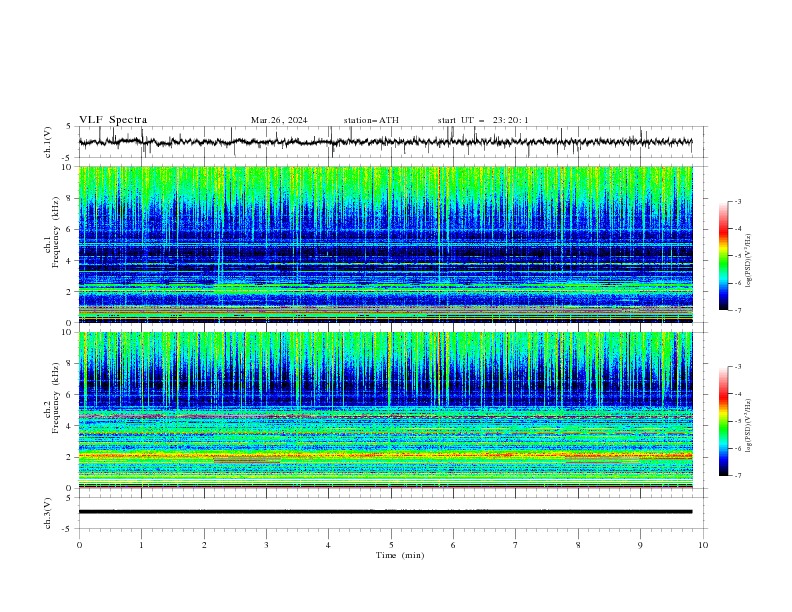Click the upper colorbar's log(PSD) label
Viewport: 792px width, 612px height.
point(748,261)
